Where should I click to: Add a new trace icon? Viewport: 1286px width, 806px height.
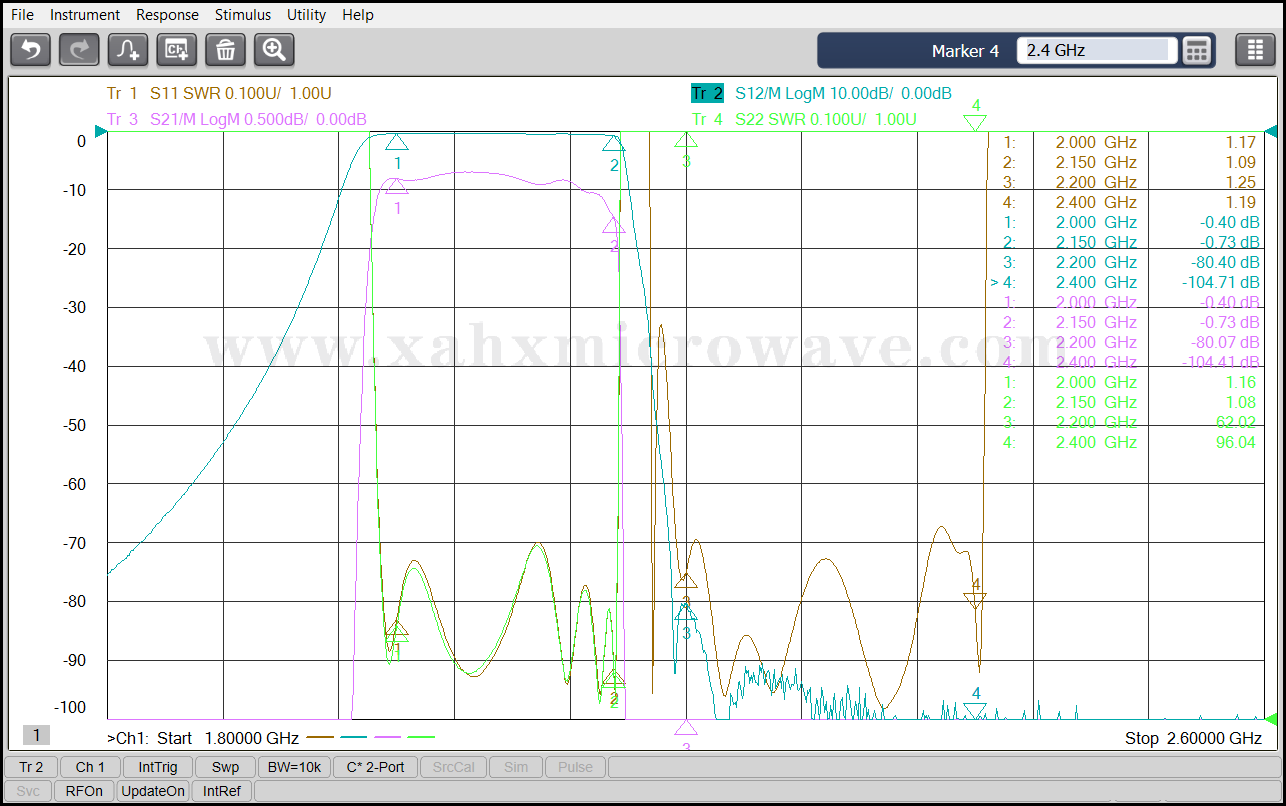(x=128, y=50)
